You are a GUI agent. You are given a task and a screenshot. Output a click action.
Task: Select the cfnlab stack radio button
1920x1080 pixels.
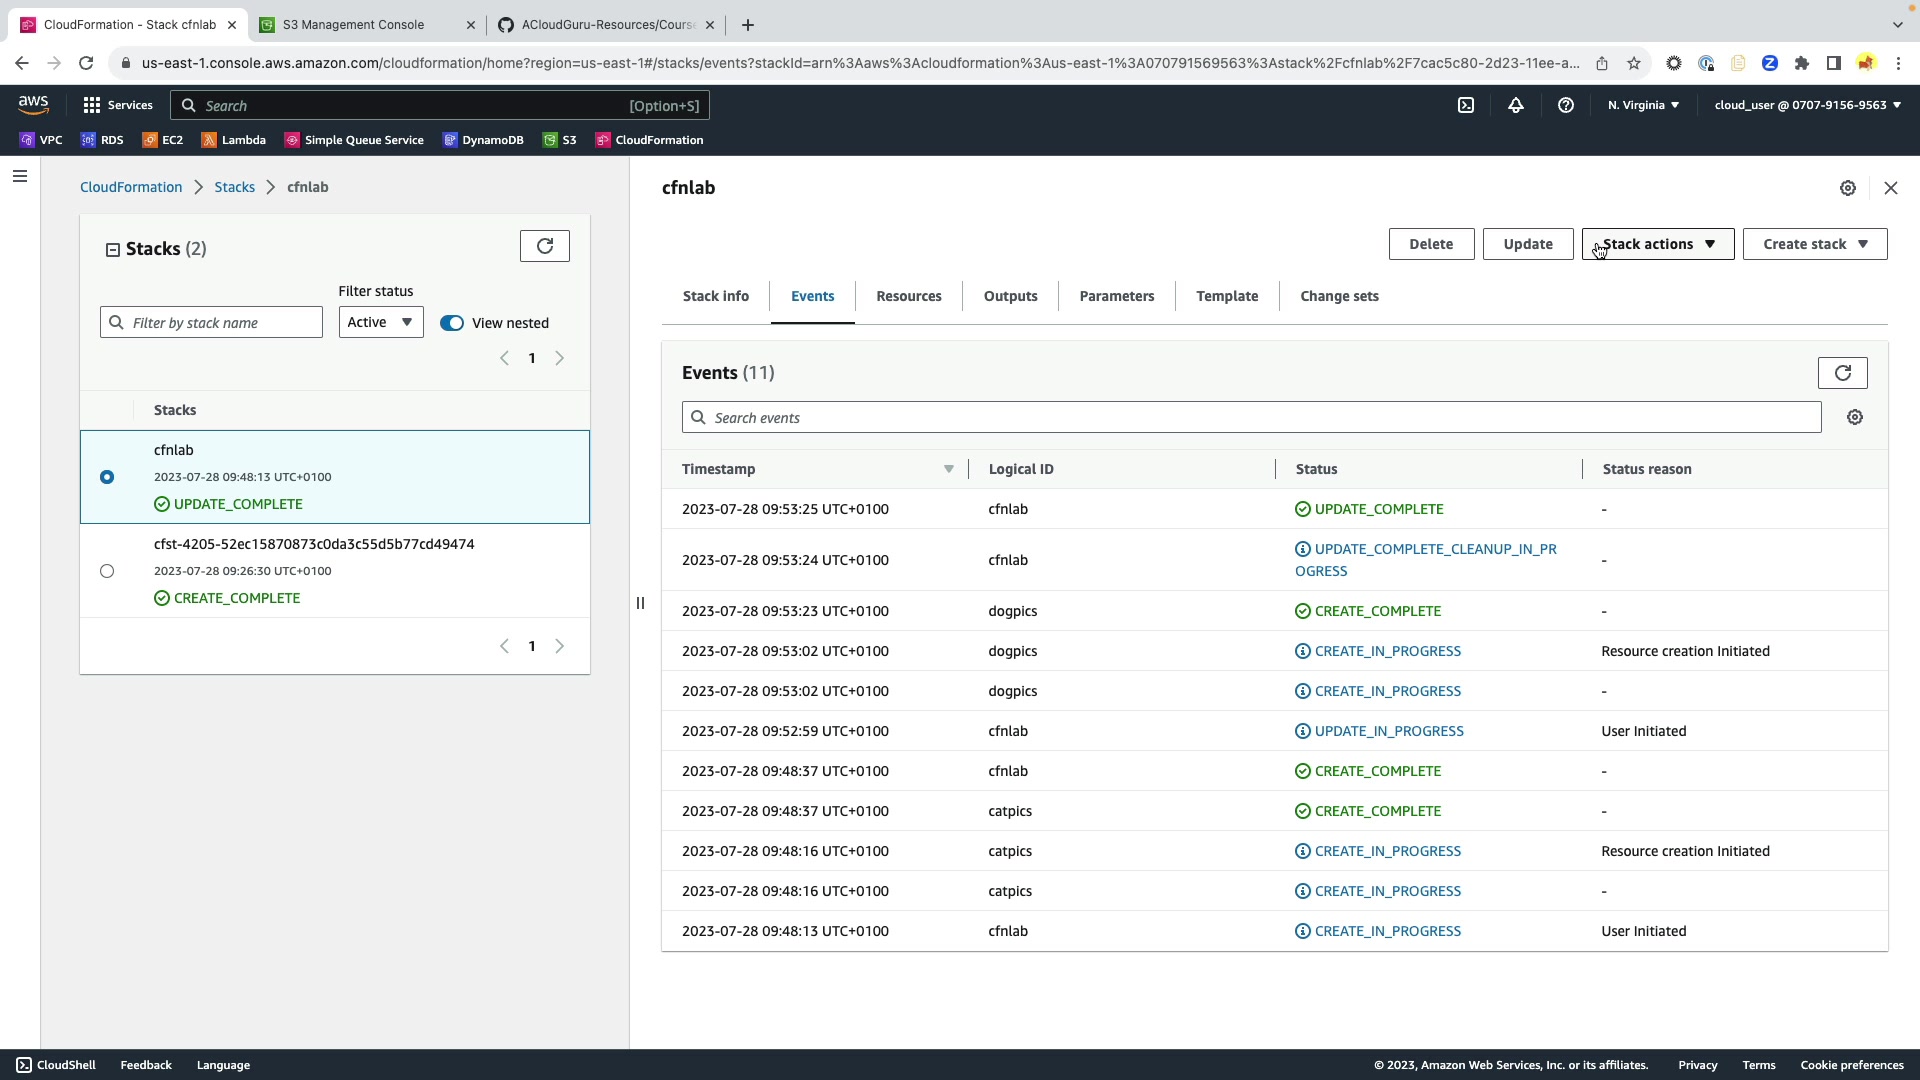(107, 477)
